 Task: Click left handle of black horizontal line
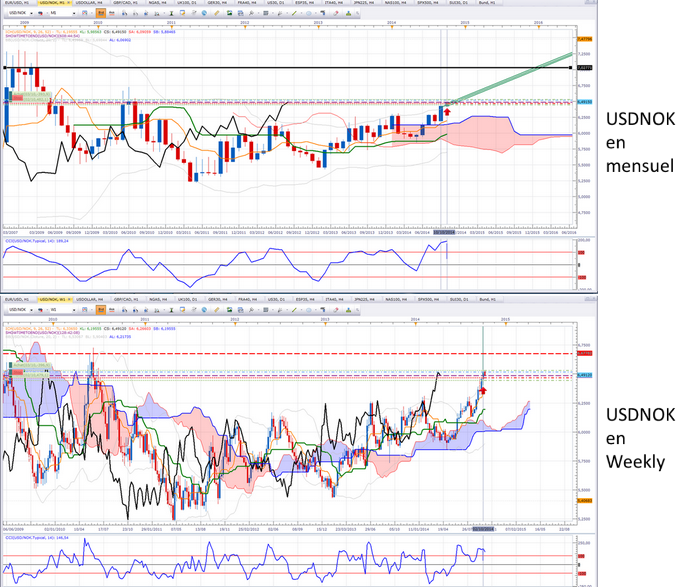(5, 68)
